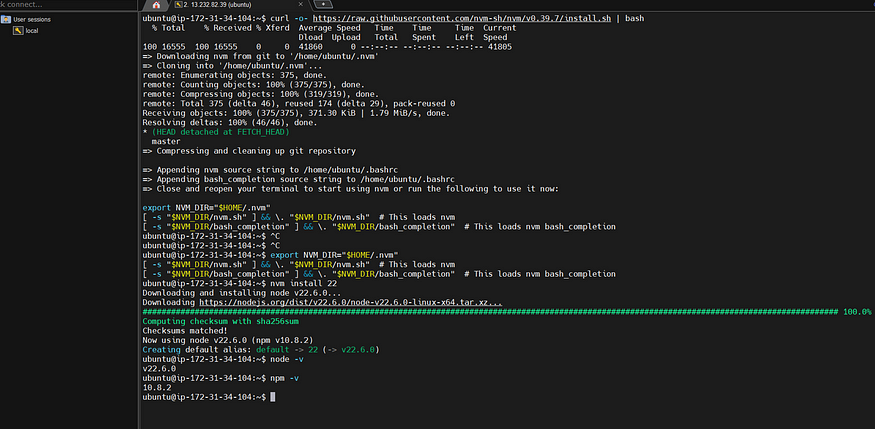Select the User sessions tree item label

tap(32, 20)
